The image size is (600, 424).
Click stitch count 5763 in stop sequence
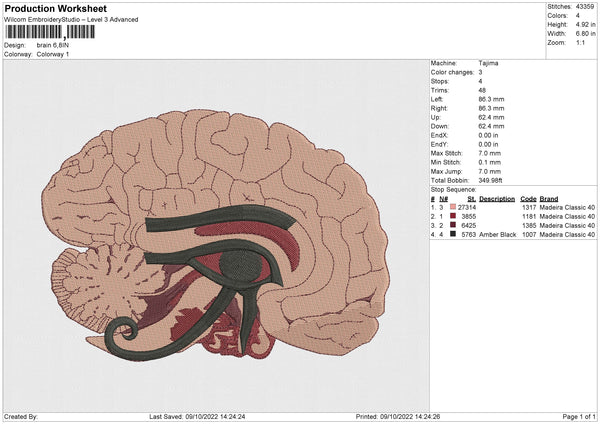pos(469,235)
